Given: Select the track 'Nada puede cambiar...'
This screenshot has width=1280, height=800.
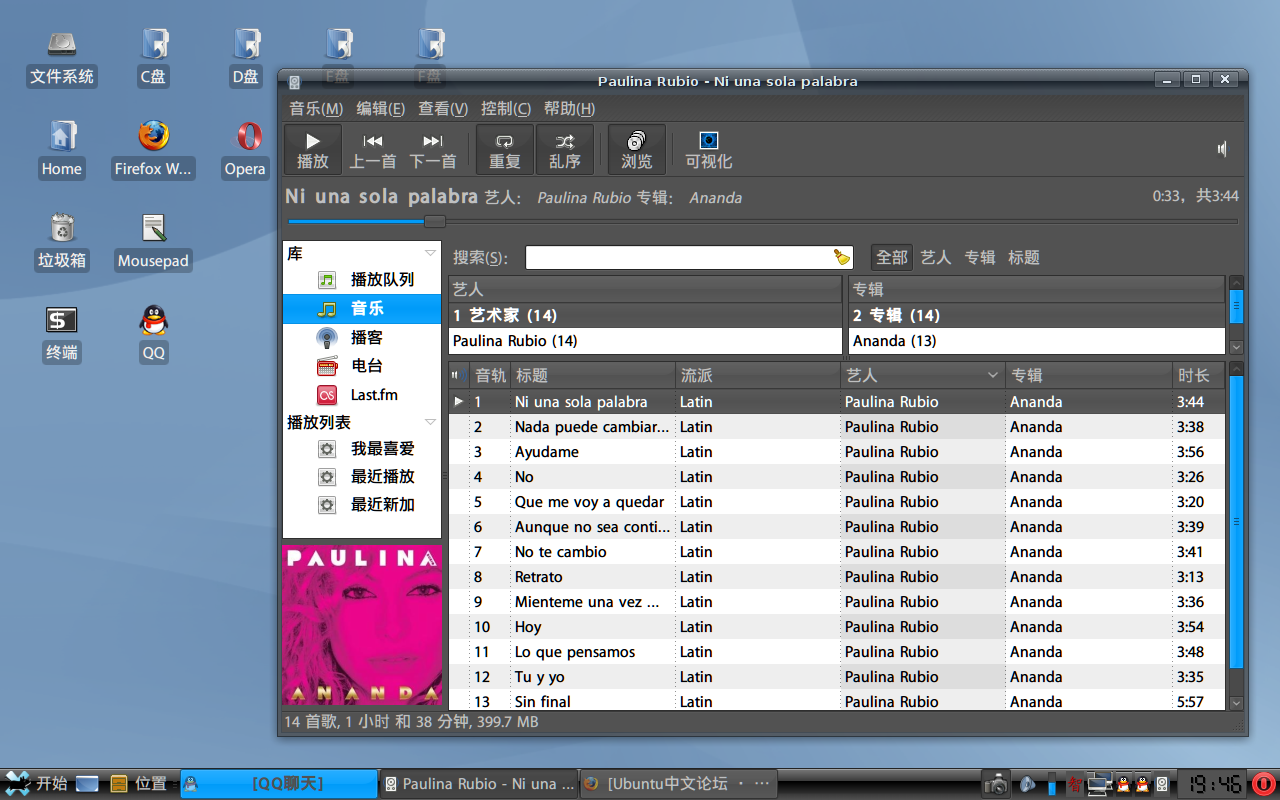Looking at the screenshot, I should click(x=837, y=427).
